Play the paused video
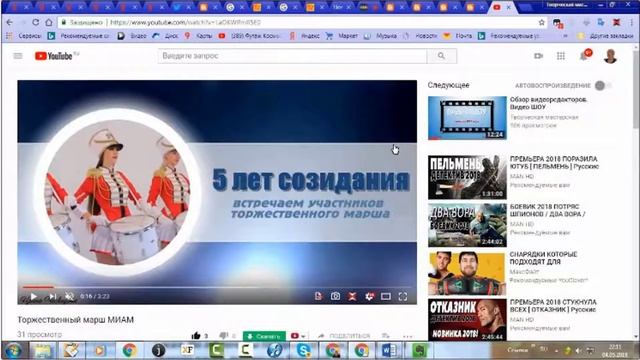Image resolution: width=640 pixels, height=360 pixels. [x=34, y=296]
